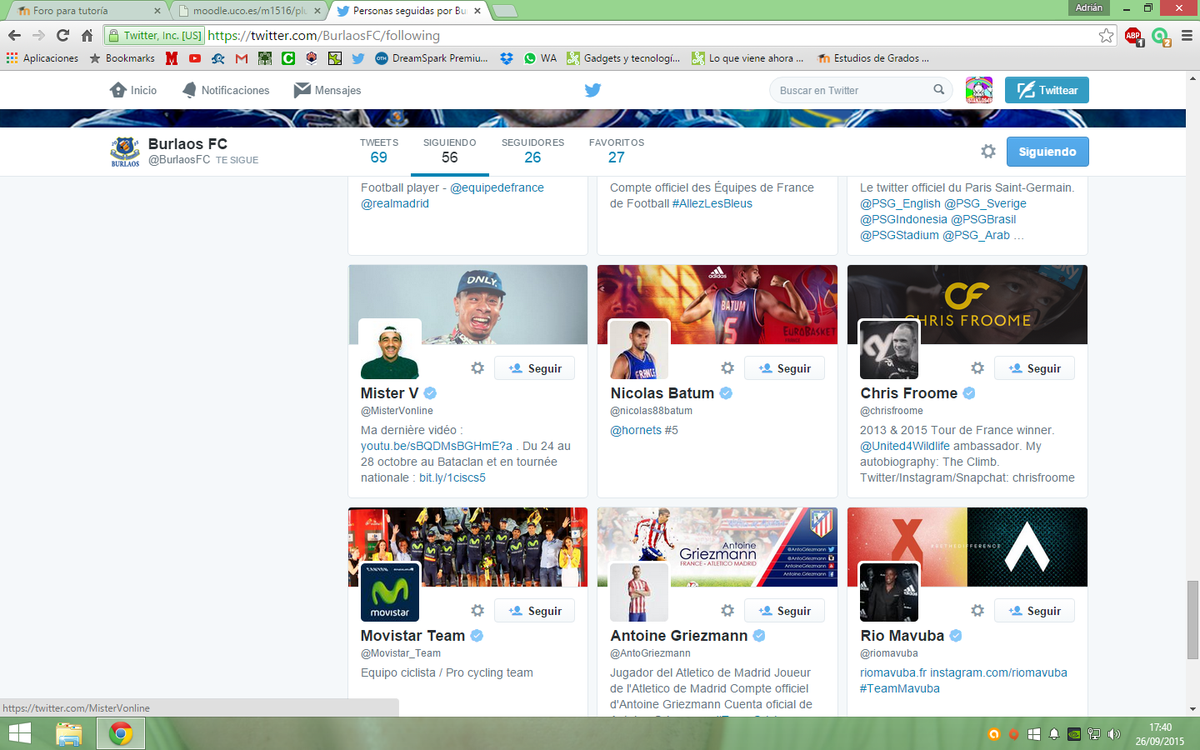Open the Tweets 69 tab
This screenshot has width=1200, height=750.
tap(379, 150)
